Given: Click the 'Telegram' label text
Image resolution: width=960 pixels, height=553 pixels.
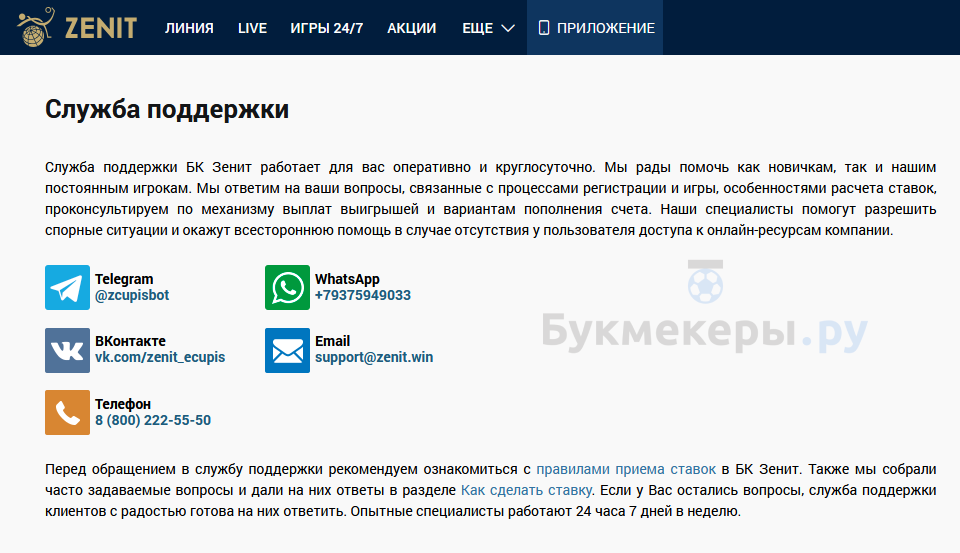Looking at the screenshot, I should click(124, 279).
